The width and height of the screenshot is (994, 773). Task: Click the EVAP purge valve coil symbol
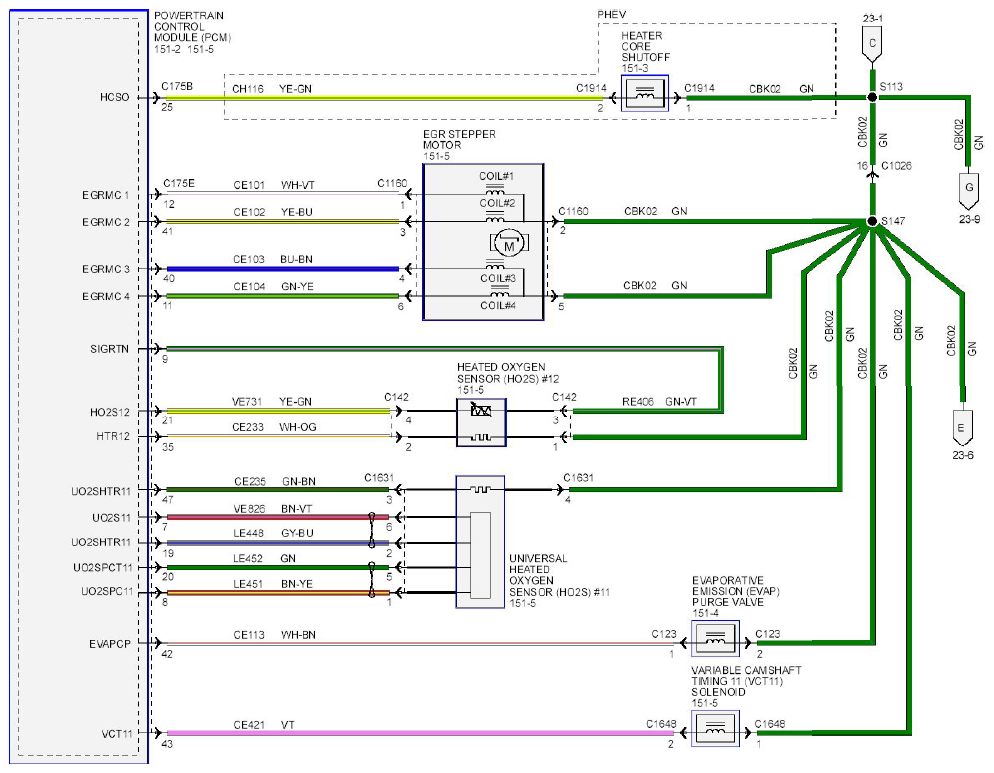715,639
